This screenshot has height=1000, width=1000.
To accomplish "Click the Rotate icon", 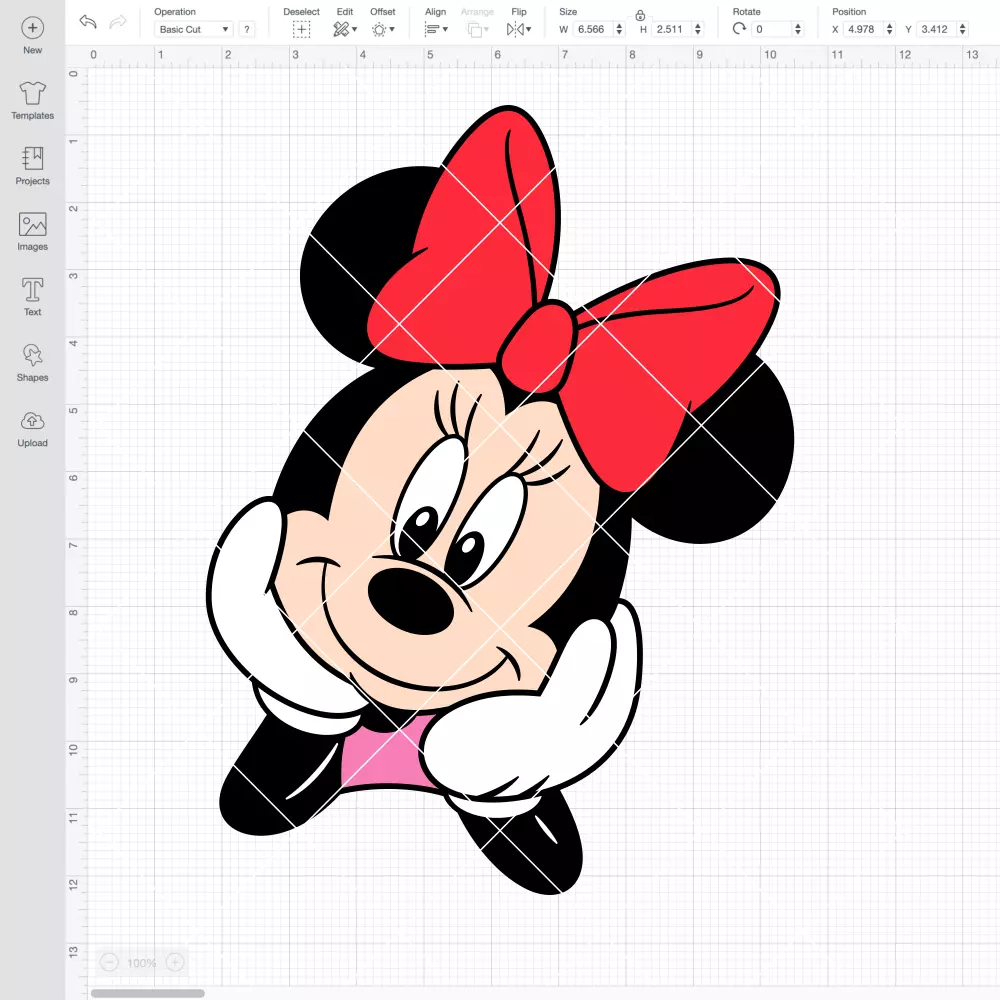I will click(x=739, y=29).
